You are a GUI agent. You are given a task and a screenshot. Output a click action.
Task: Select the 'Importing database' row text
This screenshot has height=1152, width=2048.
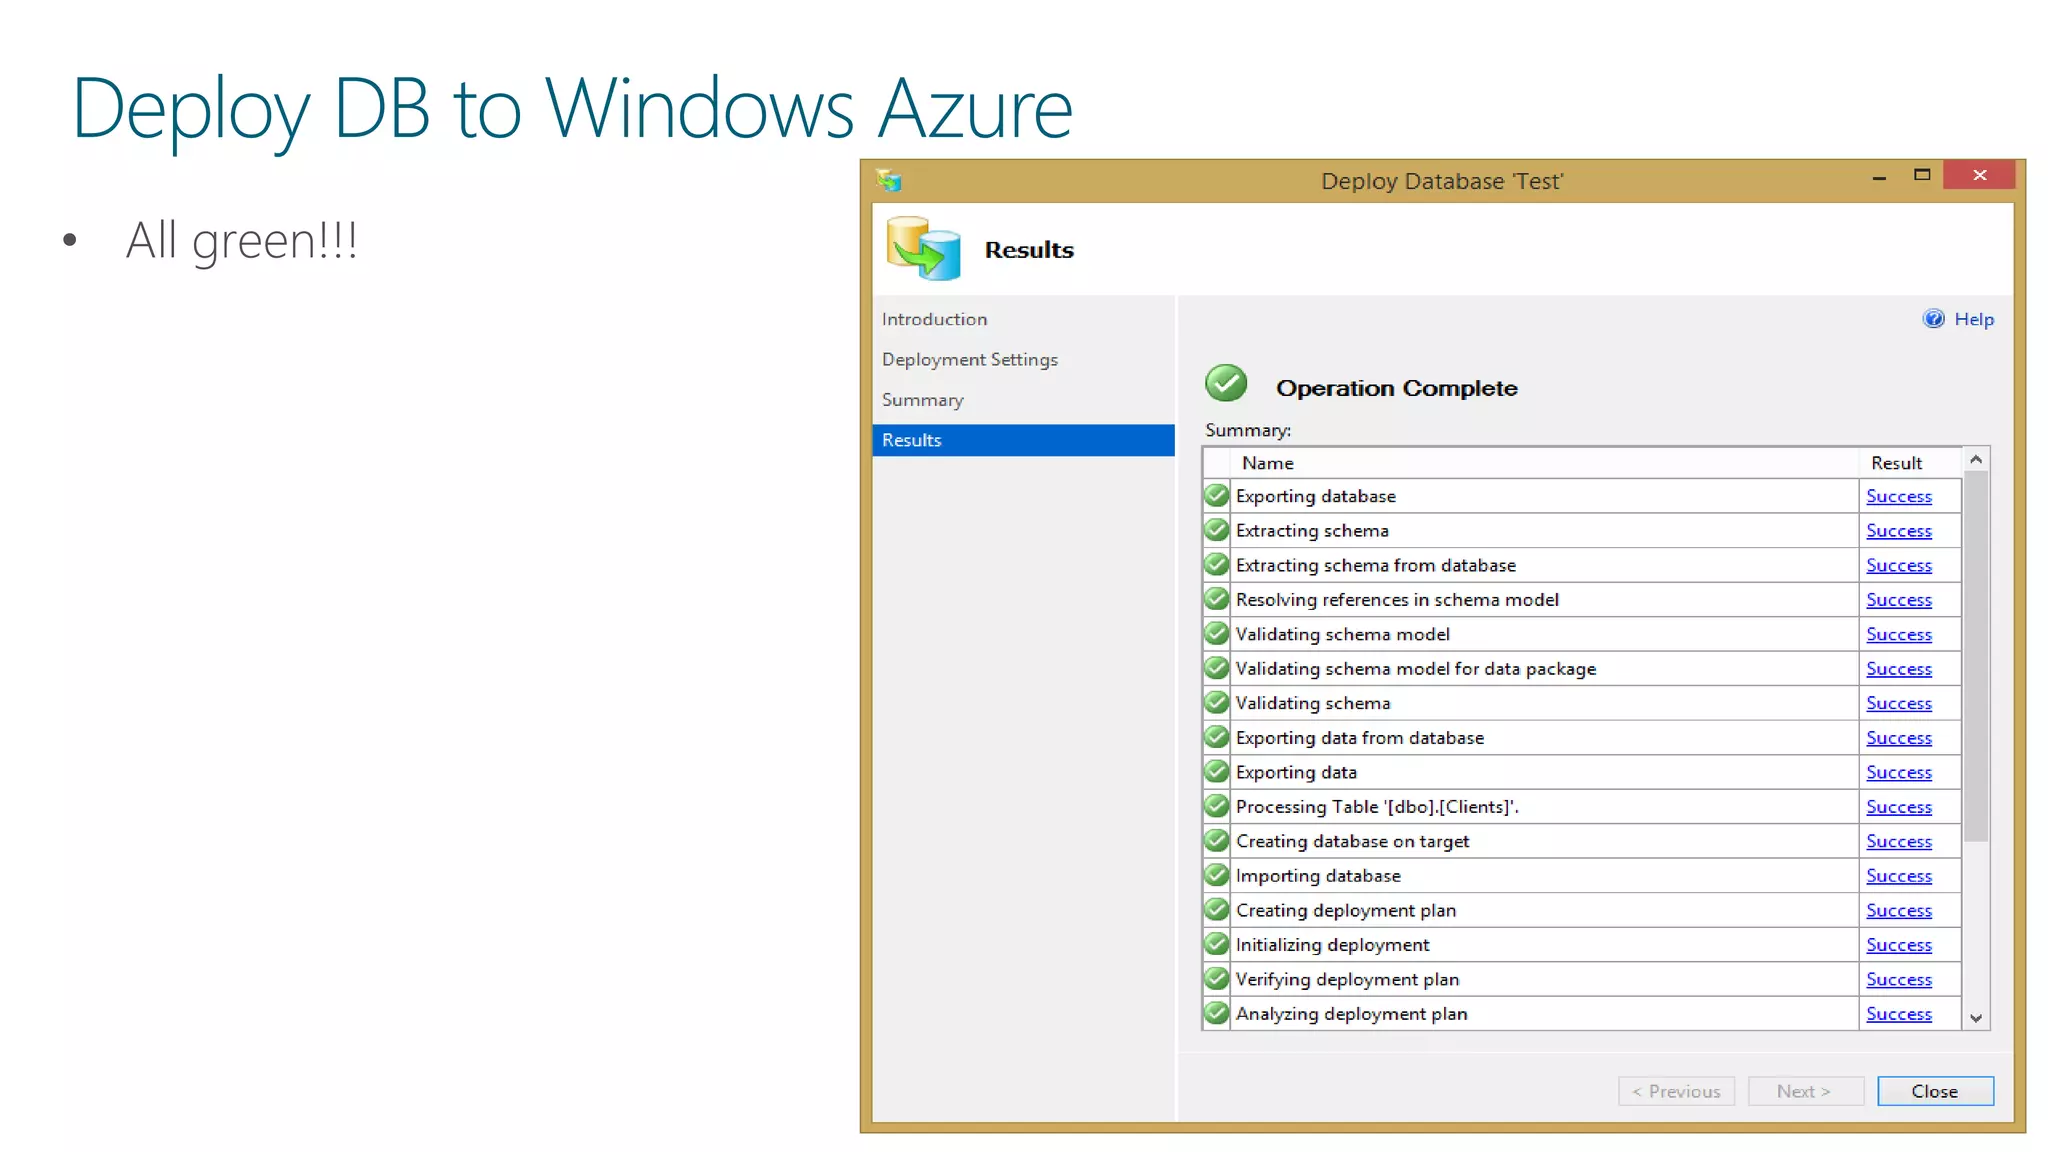click(x=1318, y=876)
